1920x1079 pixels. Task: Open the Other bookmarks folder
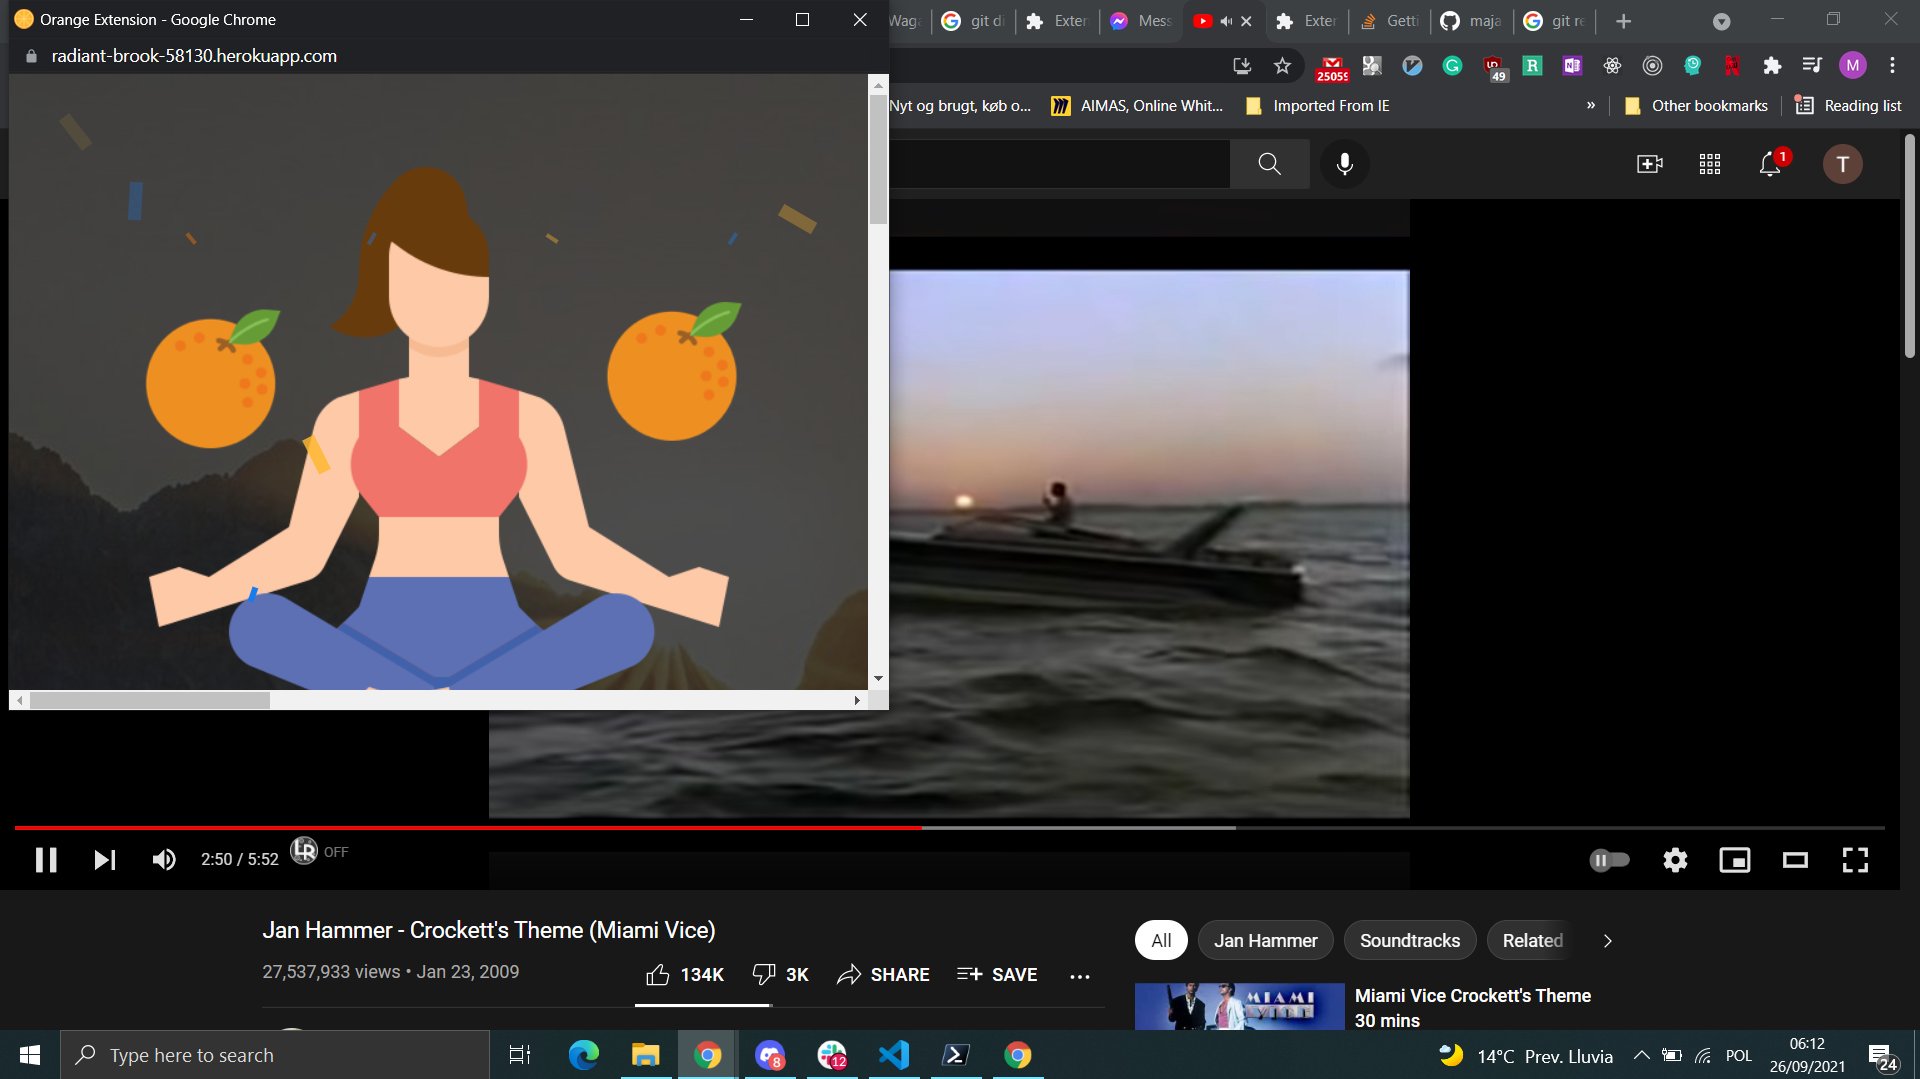(x=1696, y=106)
